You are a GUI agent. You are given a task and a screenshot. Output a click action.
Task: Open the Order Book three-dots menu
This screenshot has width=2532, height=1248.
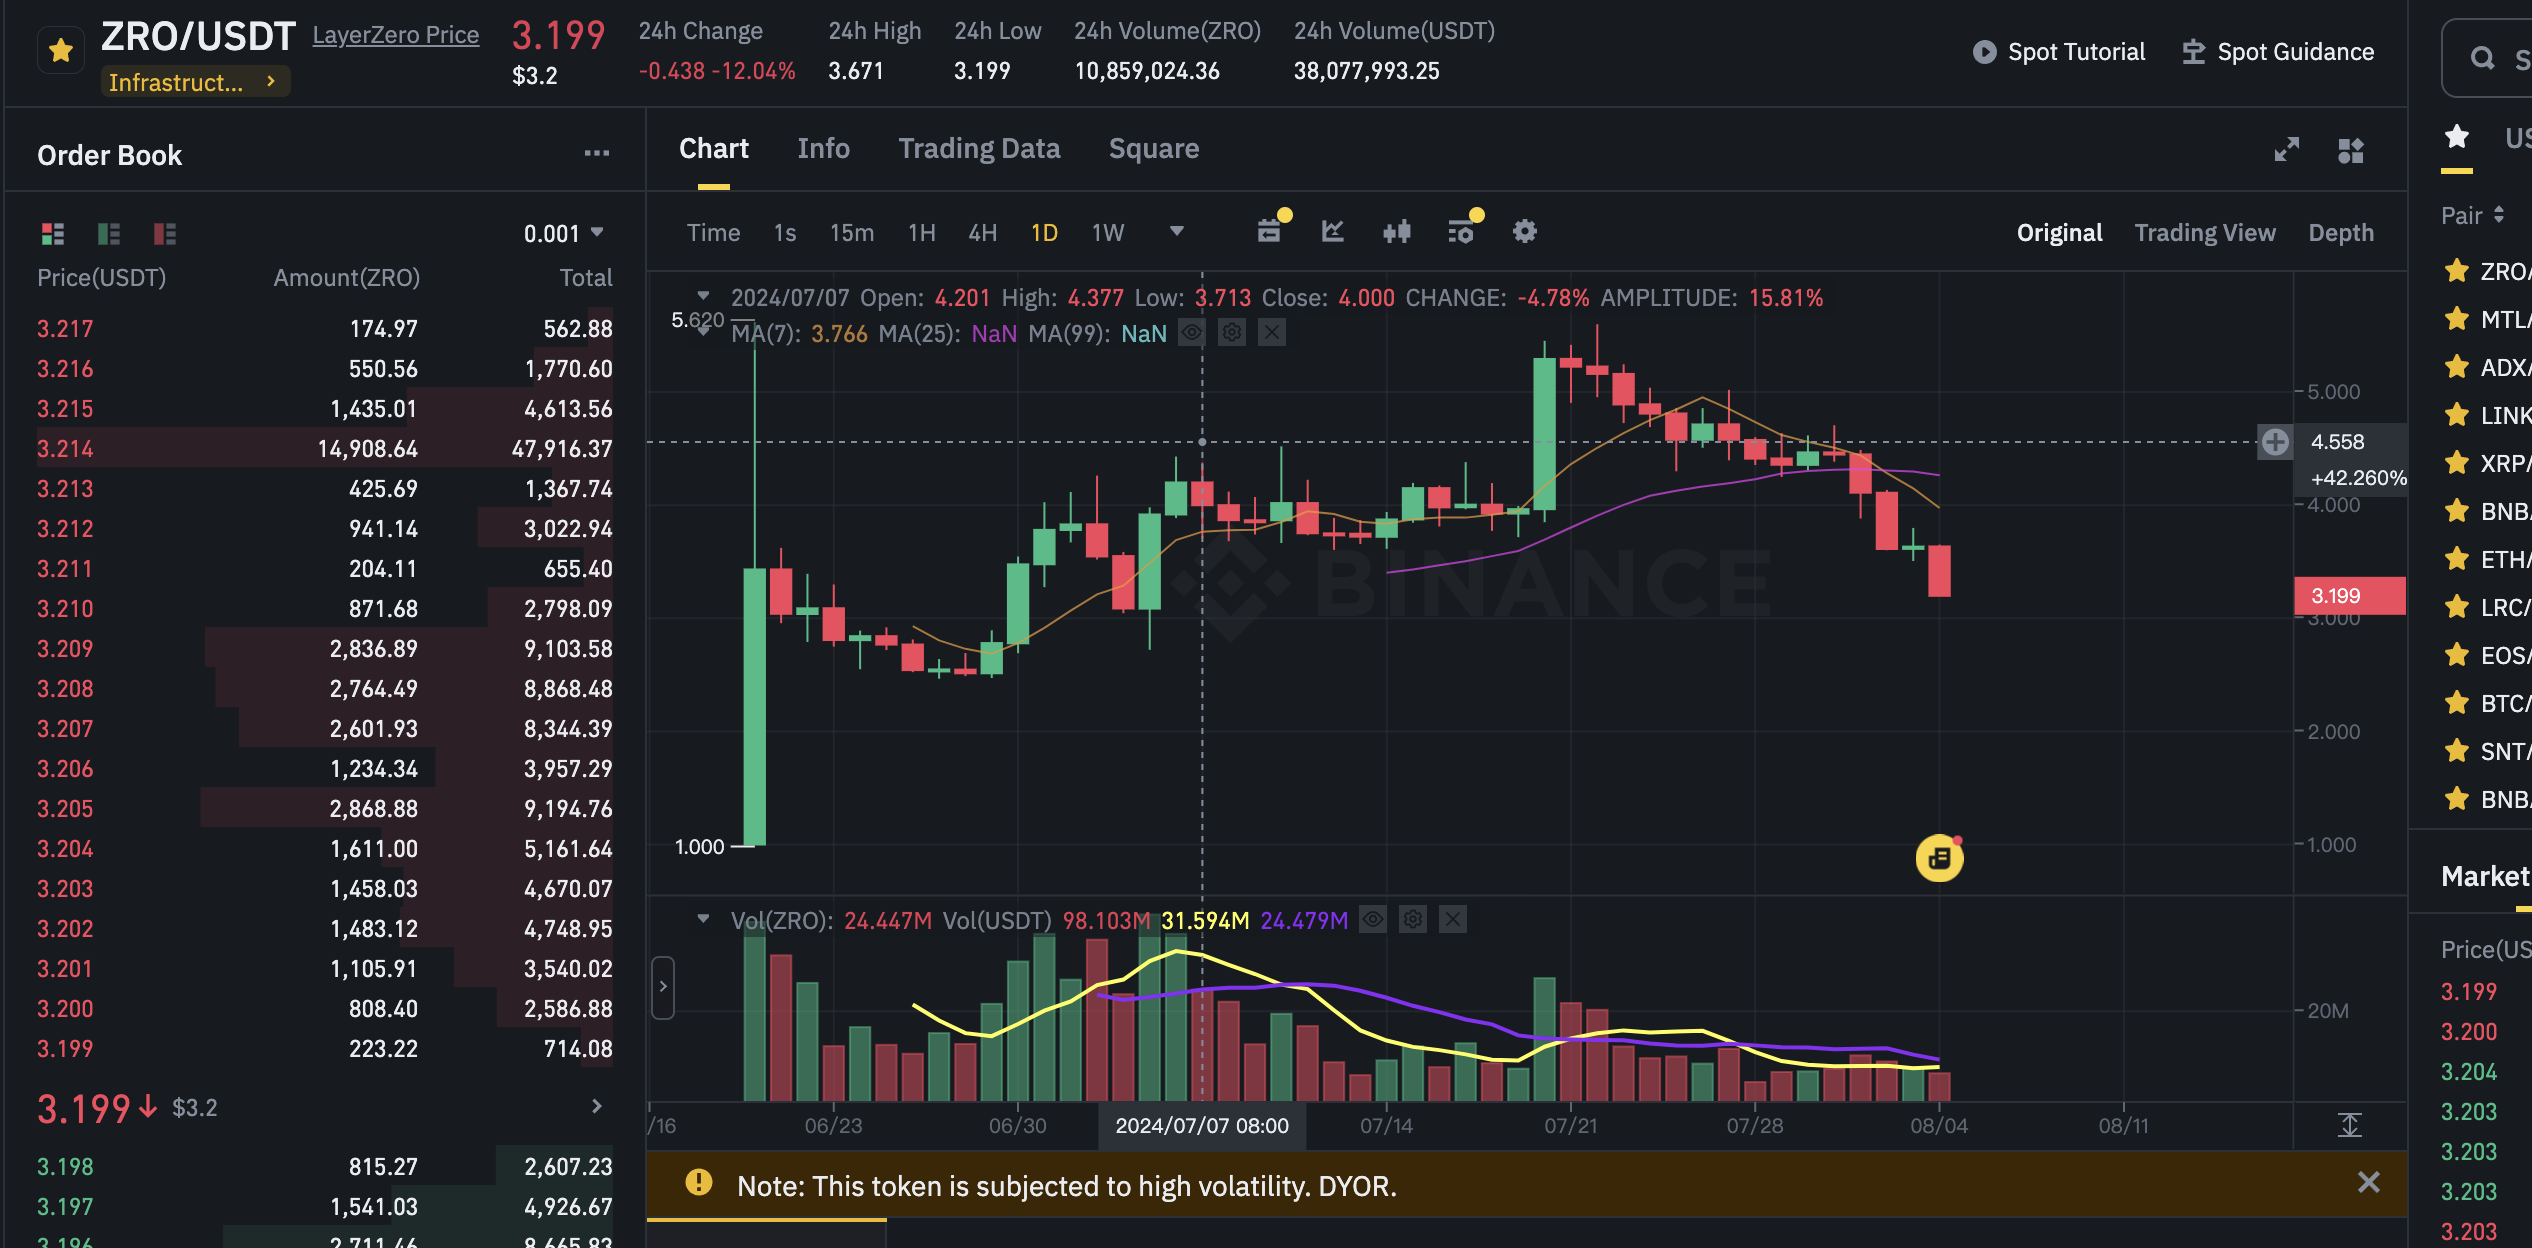click(x=597, y=153)
